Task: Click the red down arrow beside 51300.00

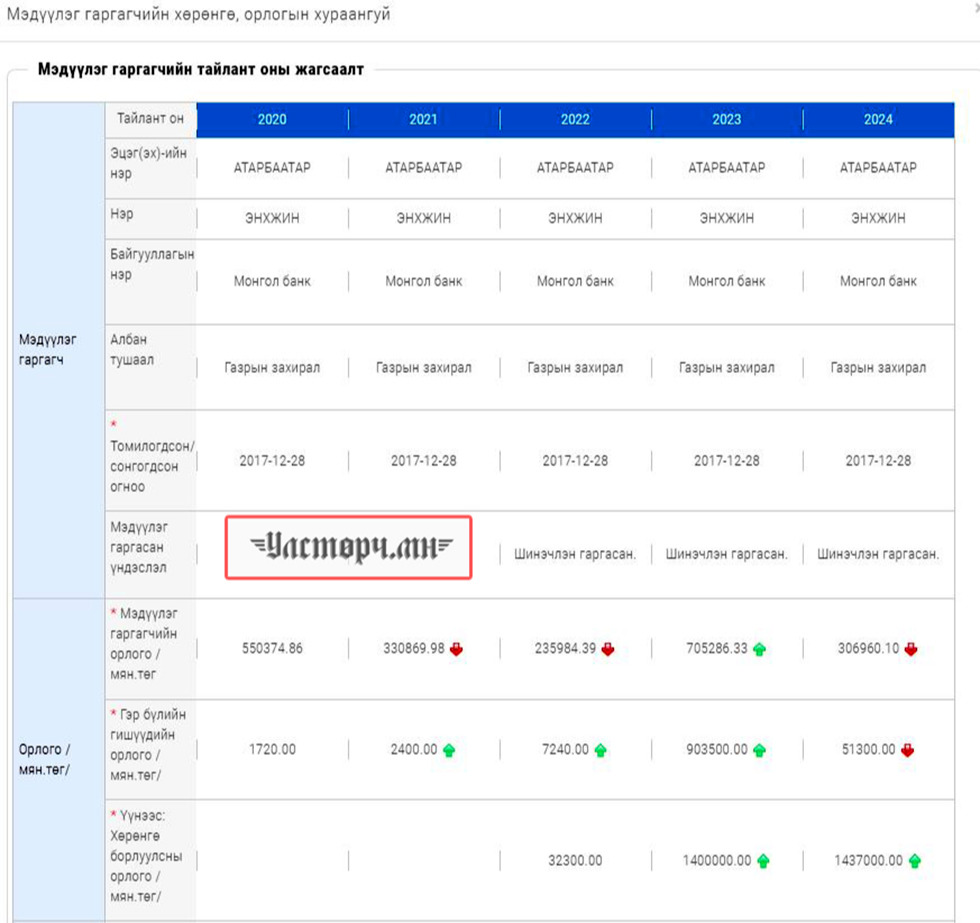Action: click(x=907, y=750)
